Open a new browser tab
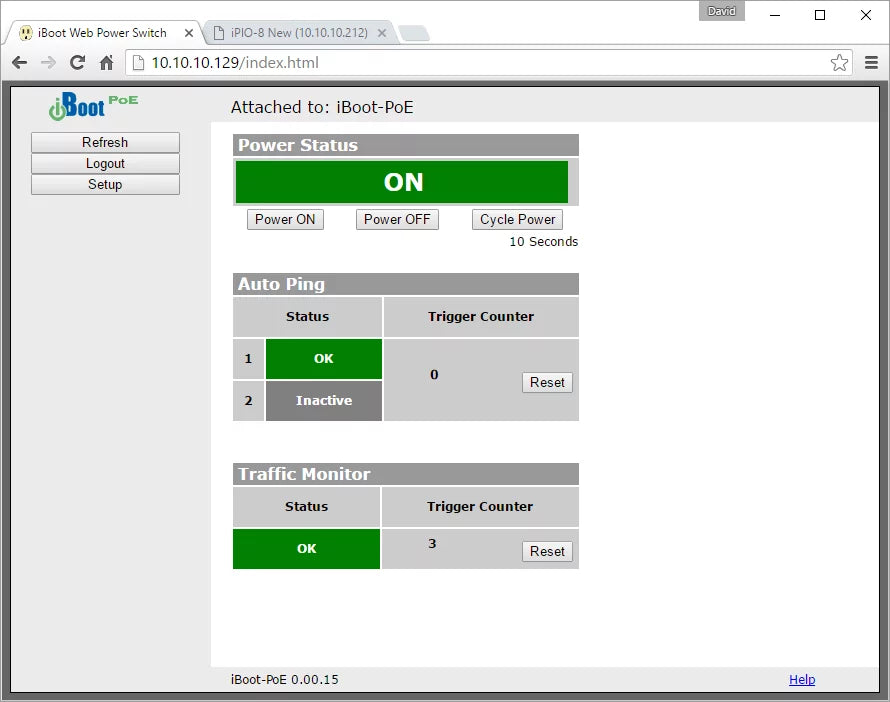The image size is (890, 702). pyautogui.click(x=414, y=33)
